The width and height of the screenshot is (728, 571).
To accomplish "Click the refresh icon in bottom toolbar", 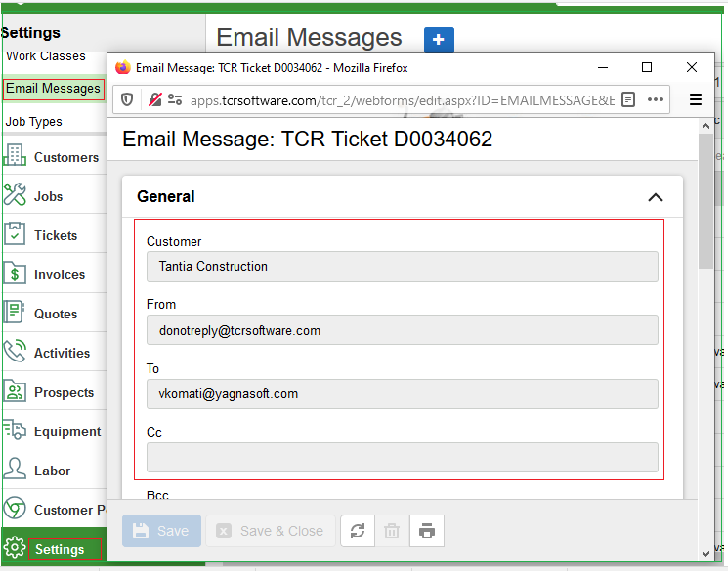I will [x=358, y=531].
